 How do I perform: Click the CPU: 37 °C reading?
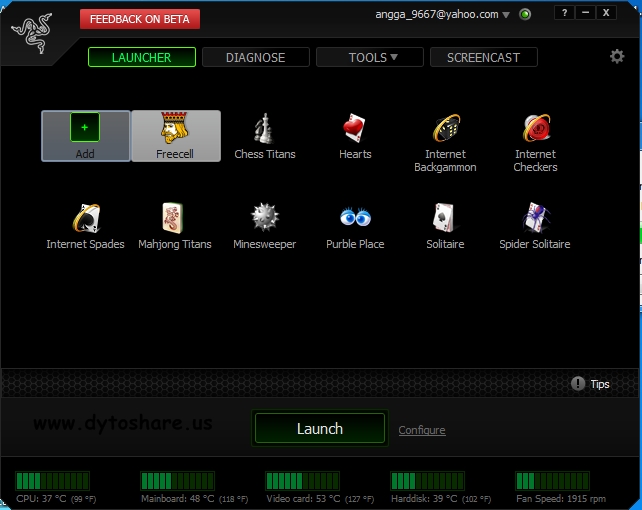tap(56, 499)
